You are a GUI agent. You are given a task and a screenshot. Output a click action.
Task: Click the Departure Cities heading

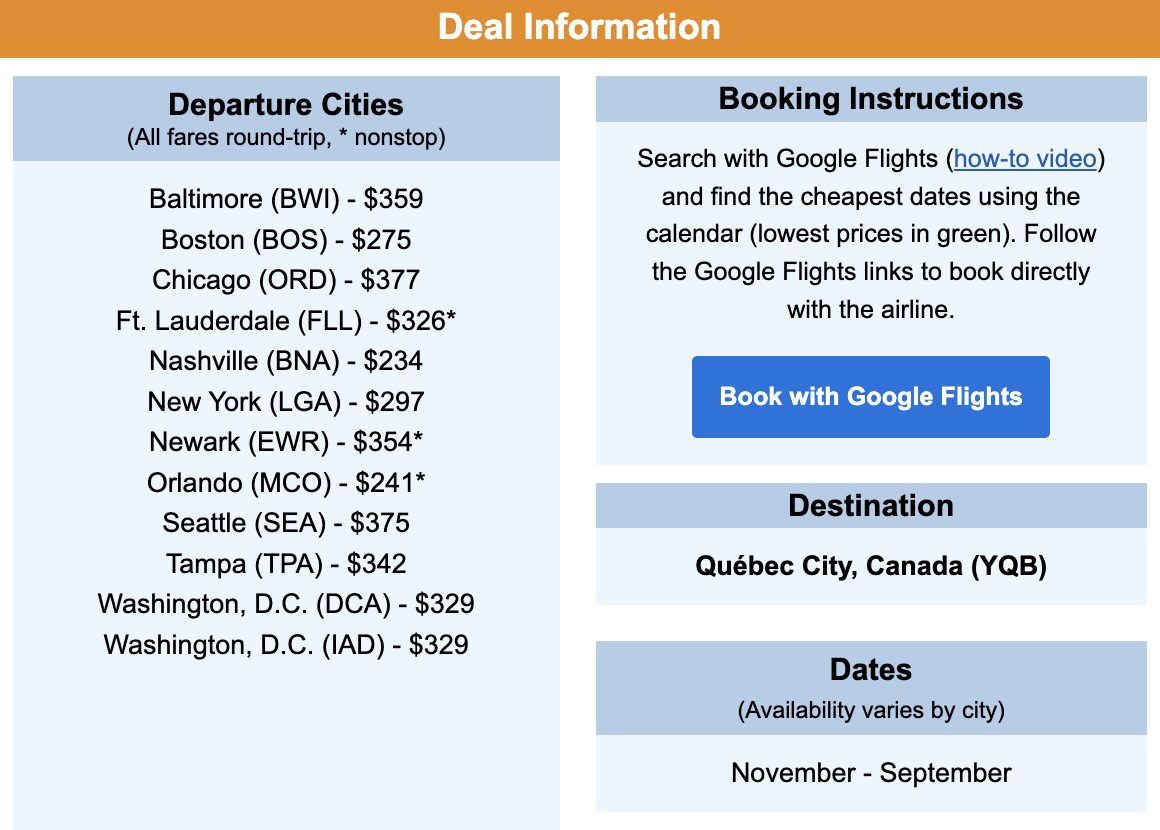(286, 104)
